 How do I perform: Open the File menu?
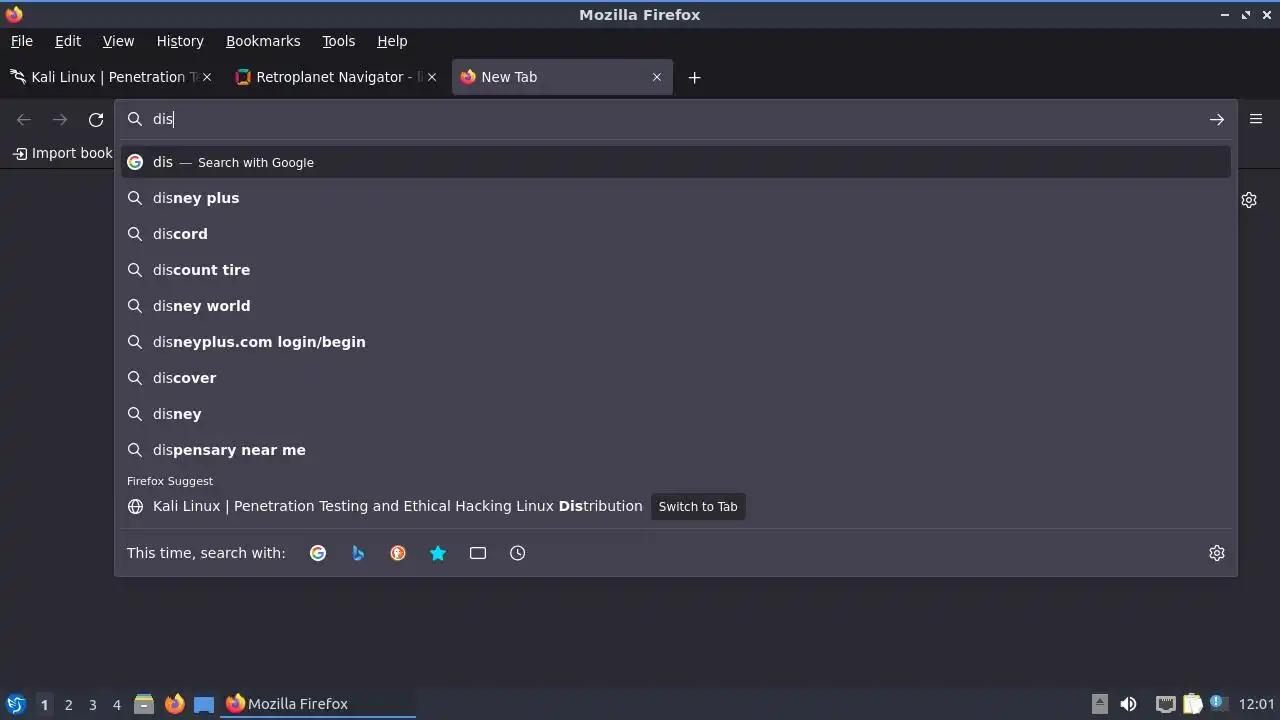(x=22, y=41)
